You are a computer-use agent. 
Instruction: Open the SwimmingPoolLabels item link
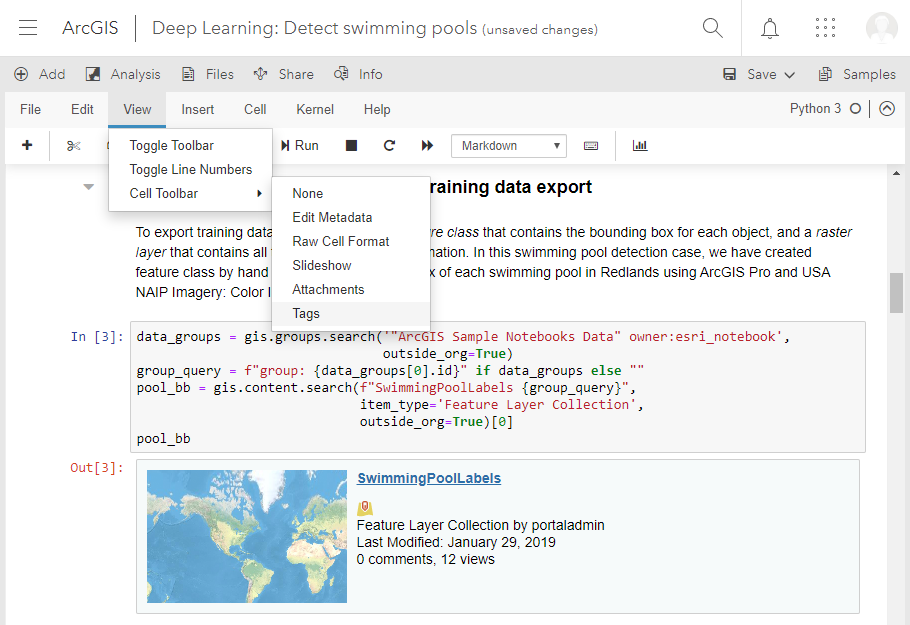[x=429, y=478]
